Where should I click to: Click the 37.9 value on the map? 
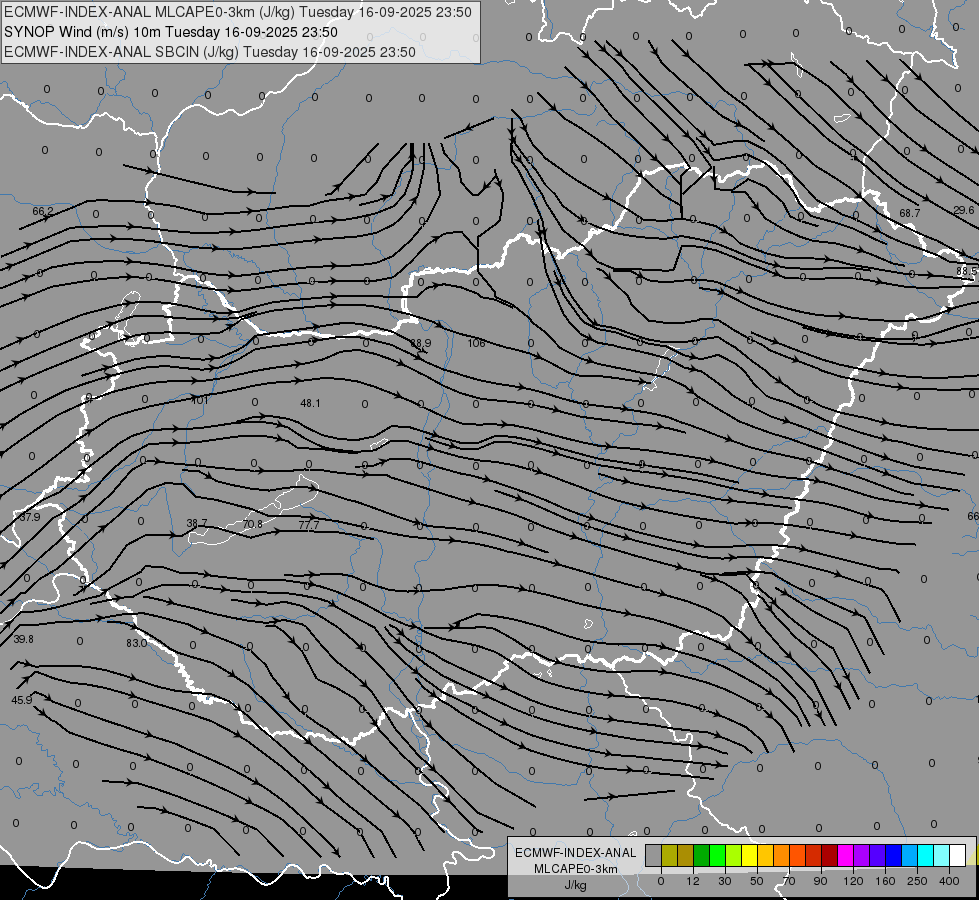click(x=30, y=517)
